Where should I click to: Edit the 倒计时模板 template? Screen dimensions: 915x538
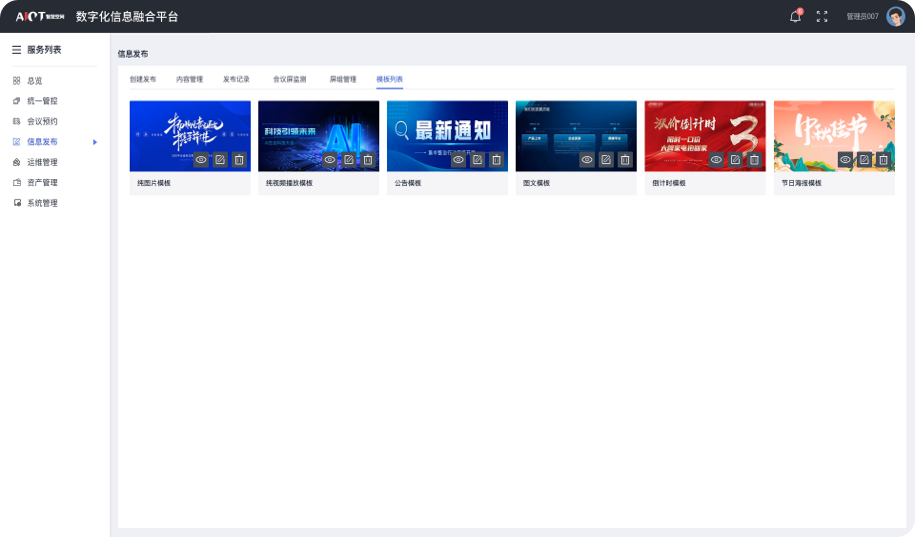pos(735,159)
